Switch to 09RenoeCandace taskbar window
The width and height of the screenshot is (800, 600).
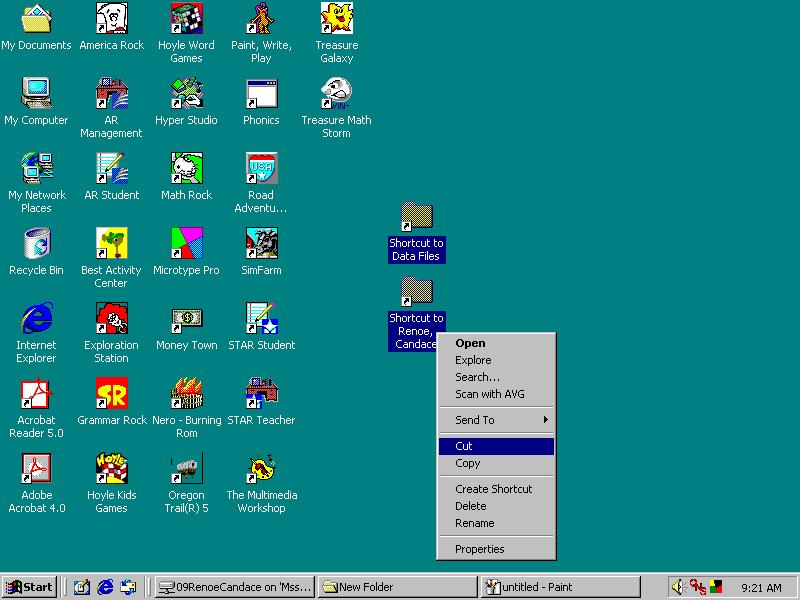pos(235,587)
